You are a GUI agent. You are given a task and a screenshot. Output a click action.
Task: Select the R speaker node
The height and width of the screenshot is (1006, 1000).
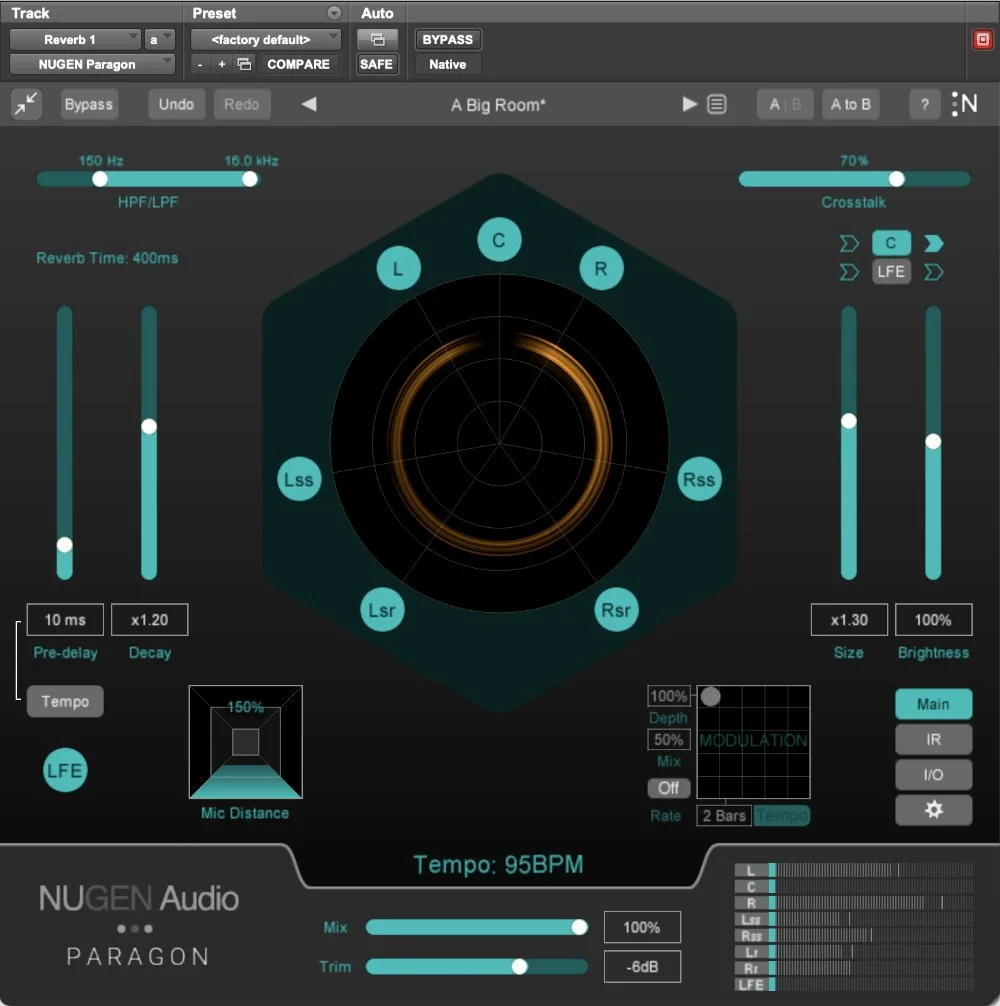pyautogui.click(x=601, y=268)
